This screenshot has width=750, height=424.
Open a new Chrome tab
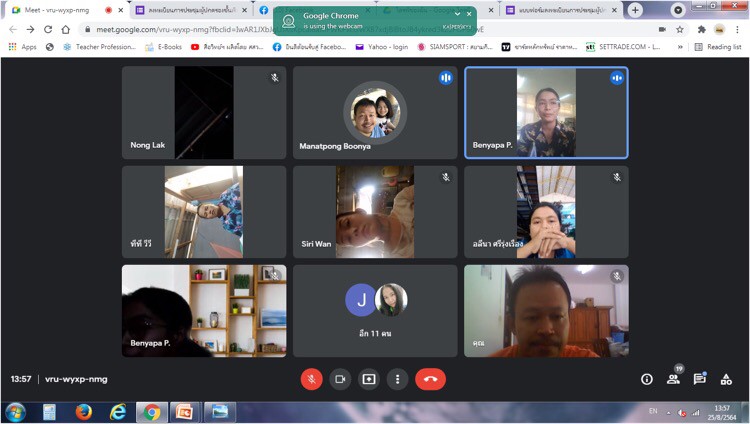pos(635,10)
